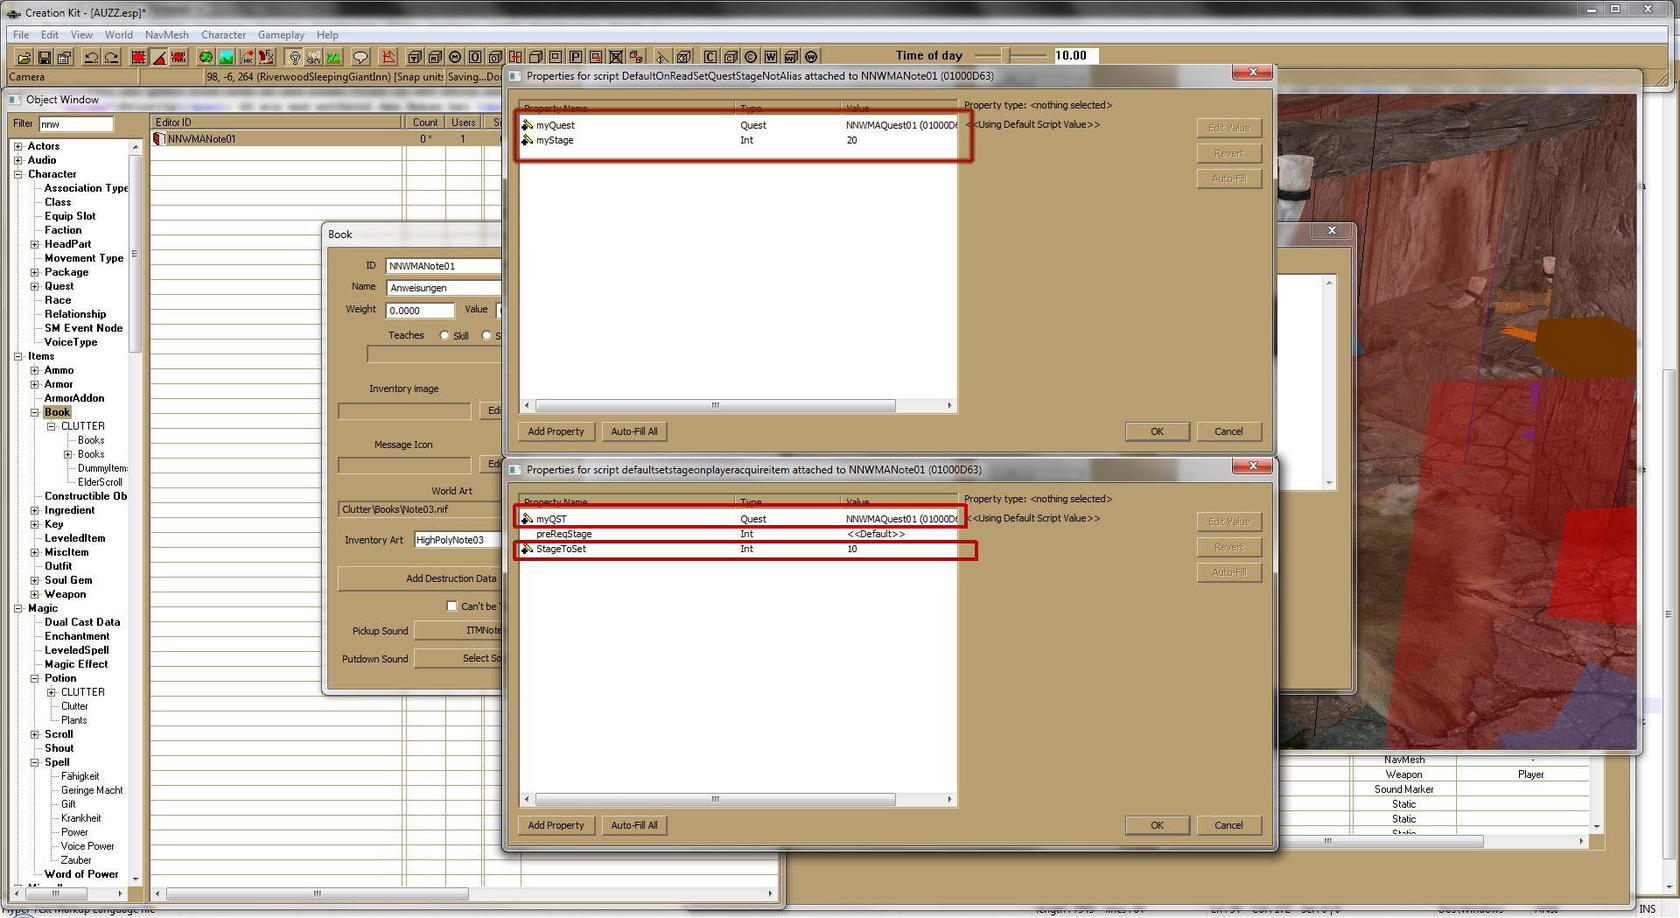Toggle the red Snap to Grid icon
The image size is (1680, 918).
point(138,57)
